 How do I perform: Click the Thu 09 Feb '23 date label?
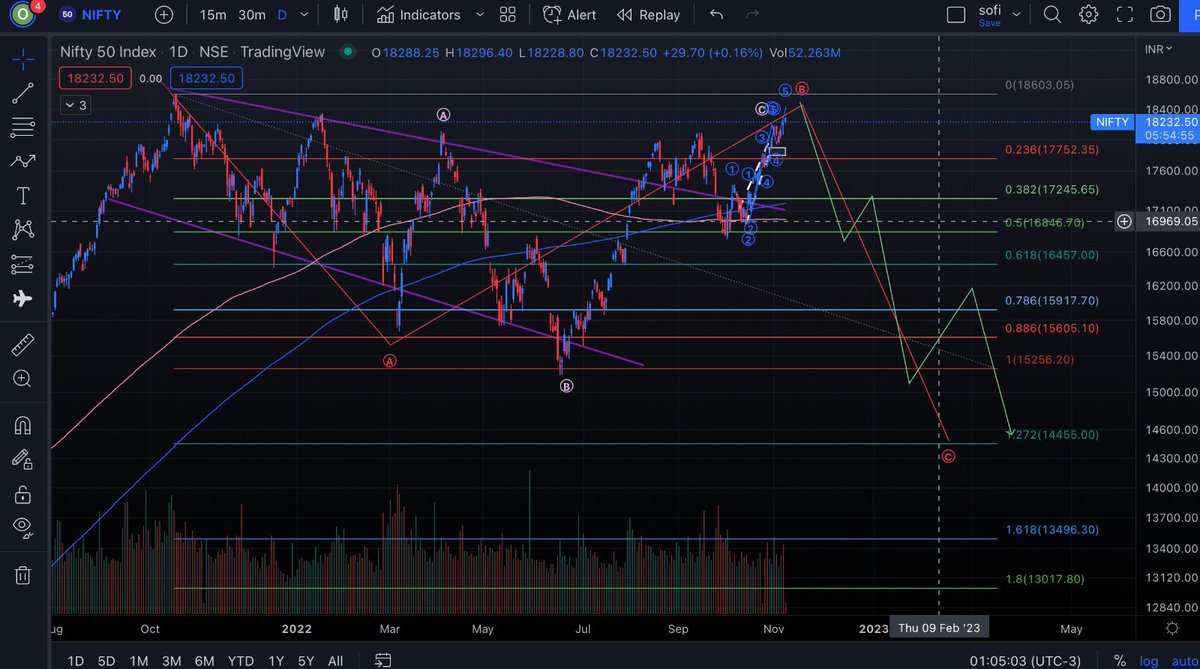tap(938, 628)
